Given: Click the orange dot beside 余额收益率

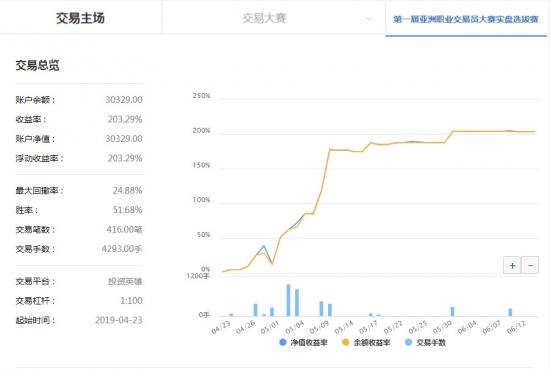Looking at the screenshot, I should (x=346, y=342).
